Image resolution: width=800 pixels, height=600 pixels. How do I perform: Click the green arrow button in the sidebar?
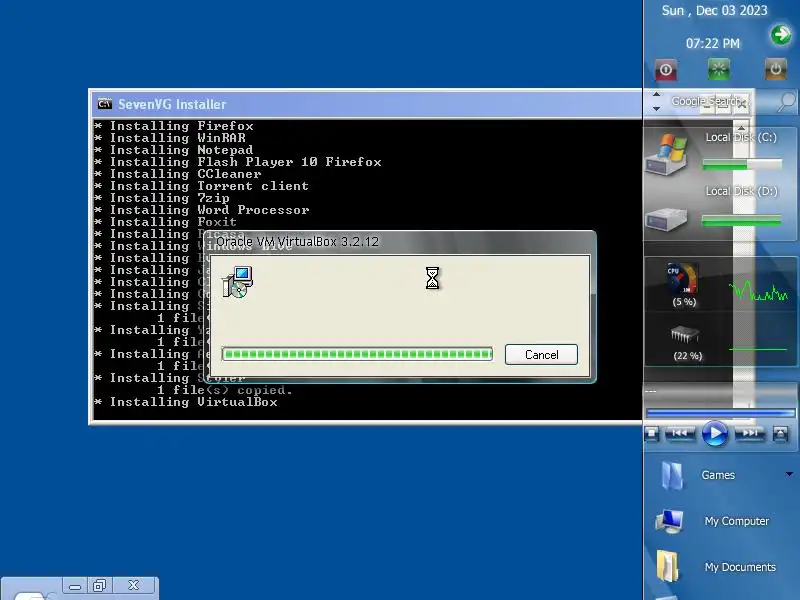coord(781,35)
